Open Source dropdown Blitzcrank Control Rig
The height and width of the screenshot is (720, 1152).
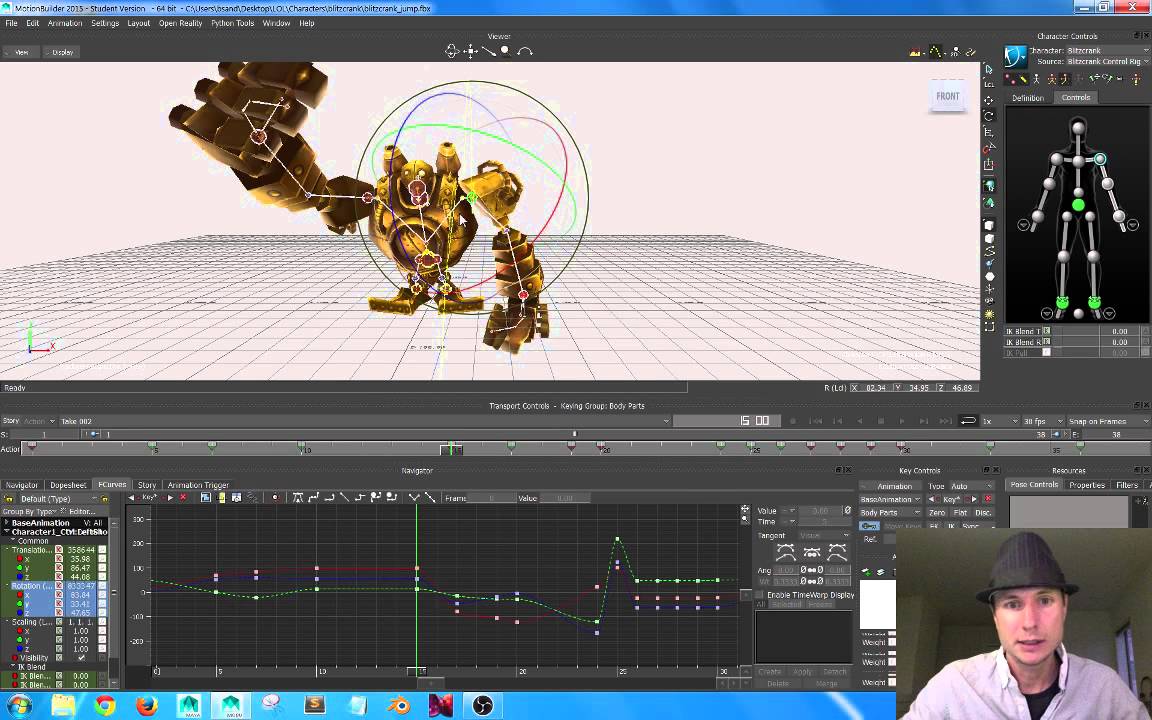click(x=1108, y=61)
